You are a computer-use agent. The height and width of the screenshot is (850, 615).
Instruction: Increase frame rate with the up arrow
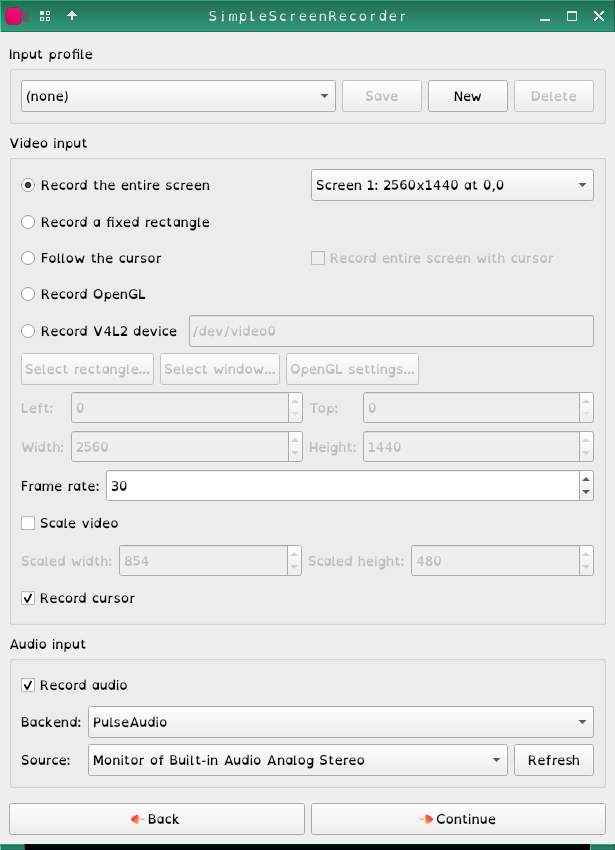(585, 480)
